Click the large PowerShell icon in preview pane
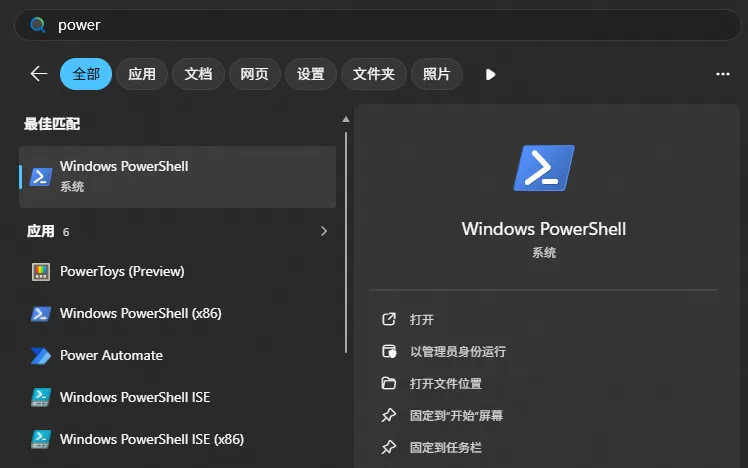748x468 pixels. 544,168
